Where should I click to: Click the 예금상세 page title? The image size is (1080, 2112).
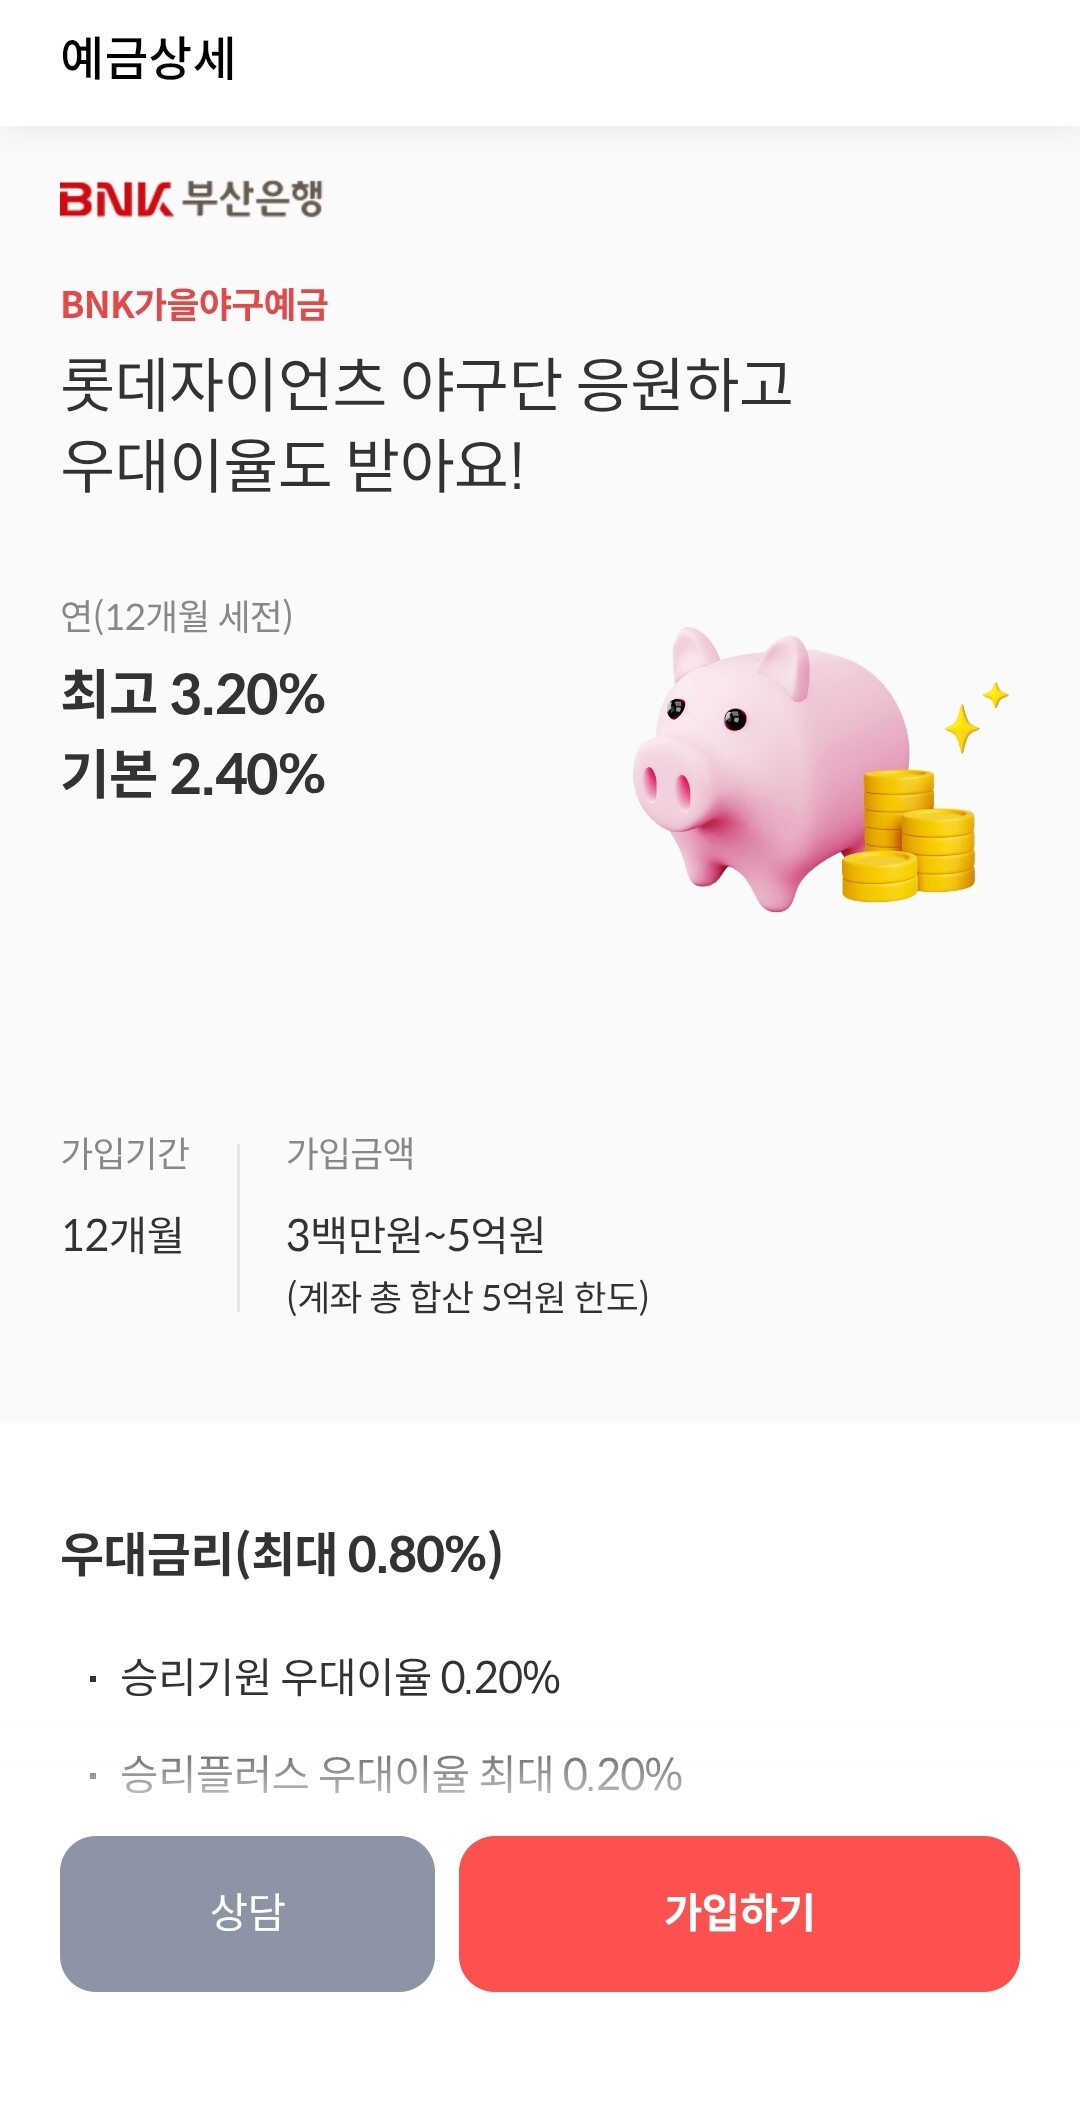(148, 58)
